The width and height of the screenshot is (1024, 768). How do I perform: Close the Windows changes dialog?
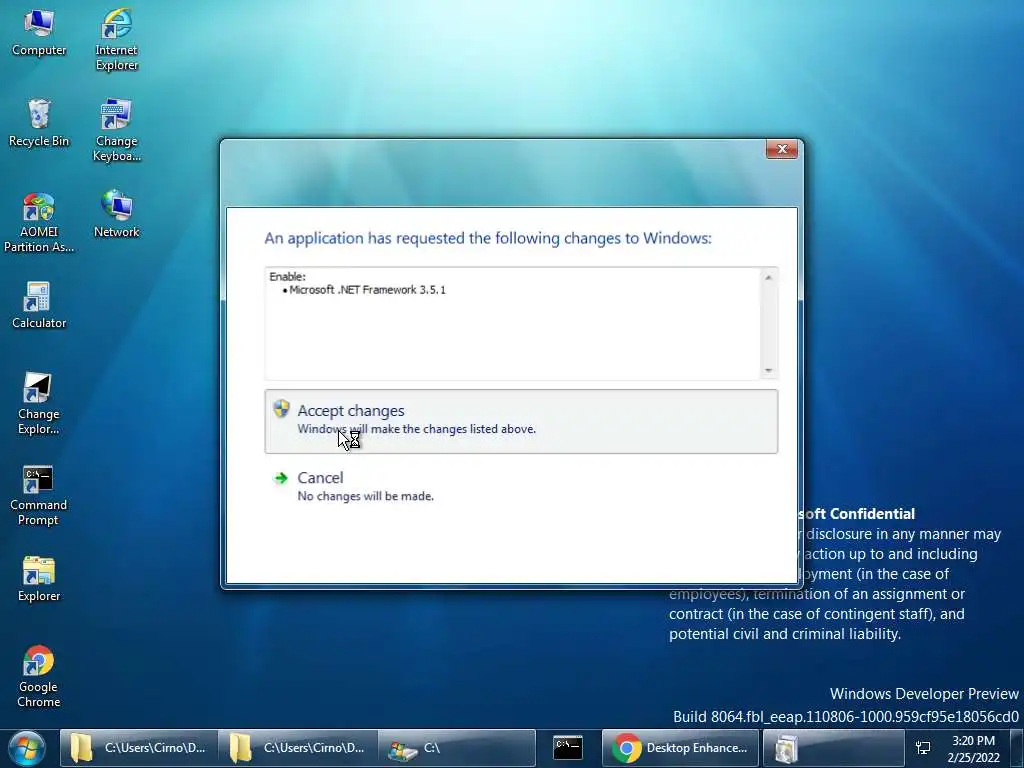(x=782, y=149)
